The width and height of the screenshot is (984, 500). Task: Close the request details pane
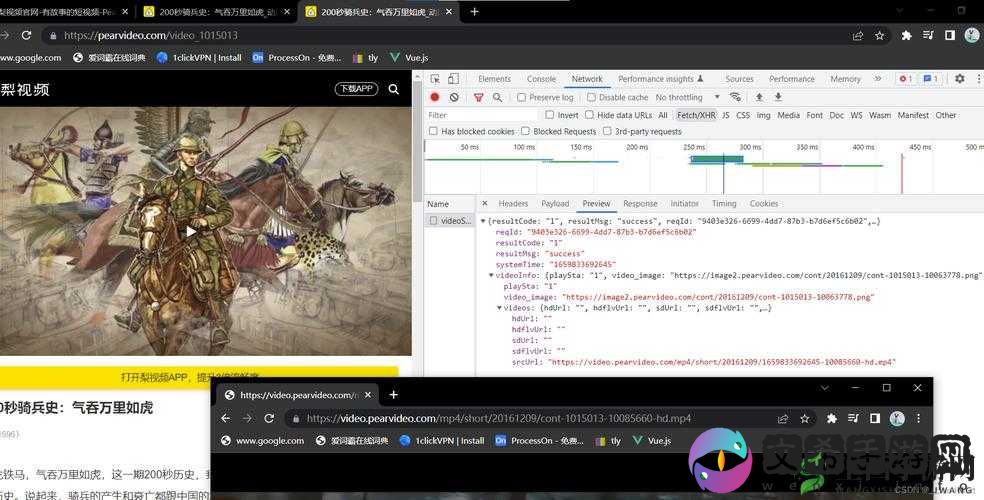[x=484, y=203]
